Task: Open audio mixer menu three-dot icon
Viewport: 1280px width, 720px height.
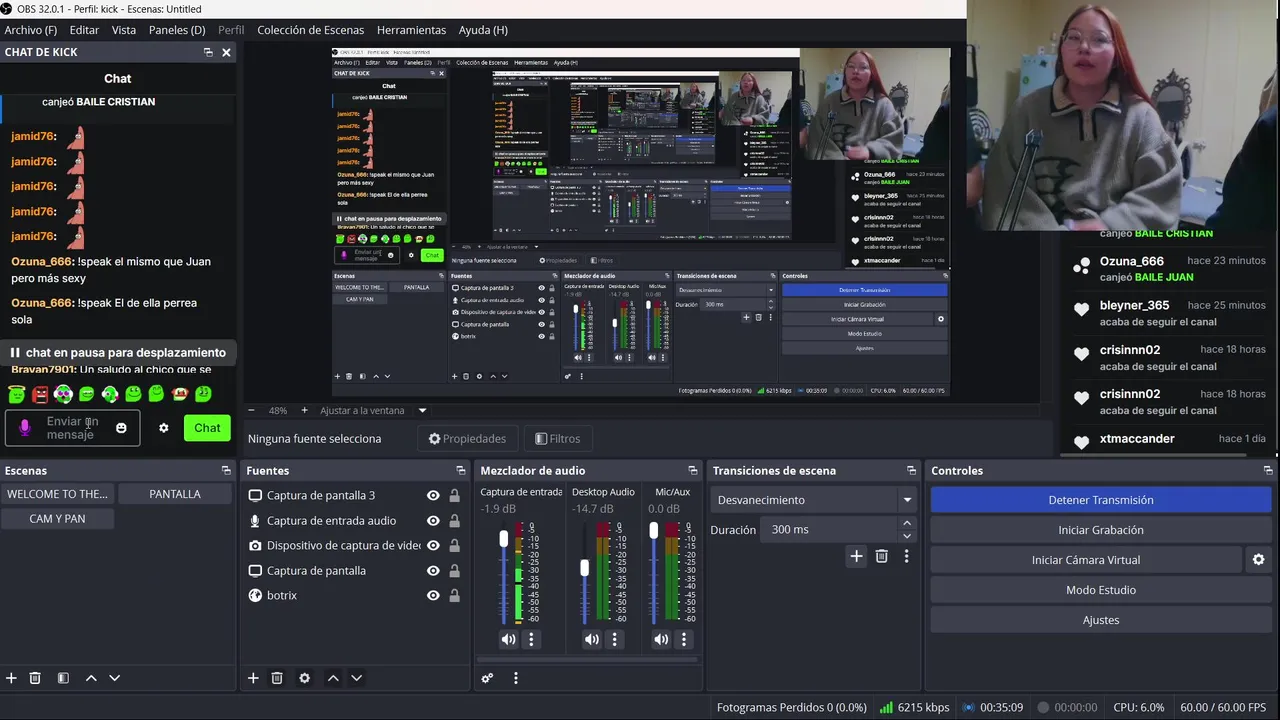Action: point(516,678)
